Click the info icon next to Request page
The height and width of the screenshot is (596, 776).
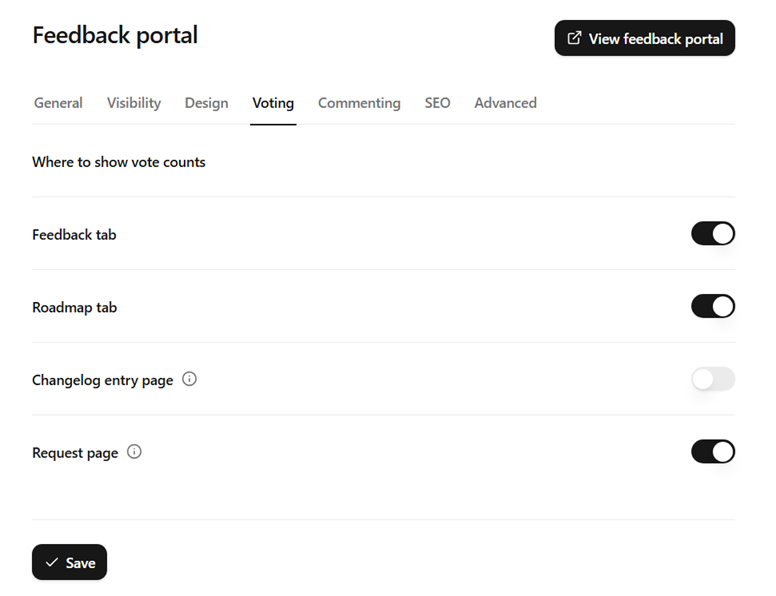coord(134,452)
